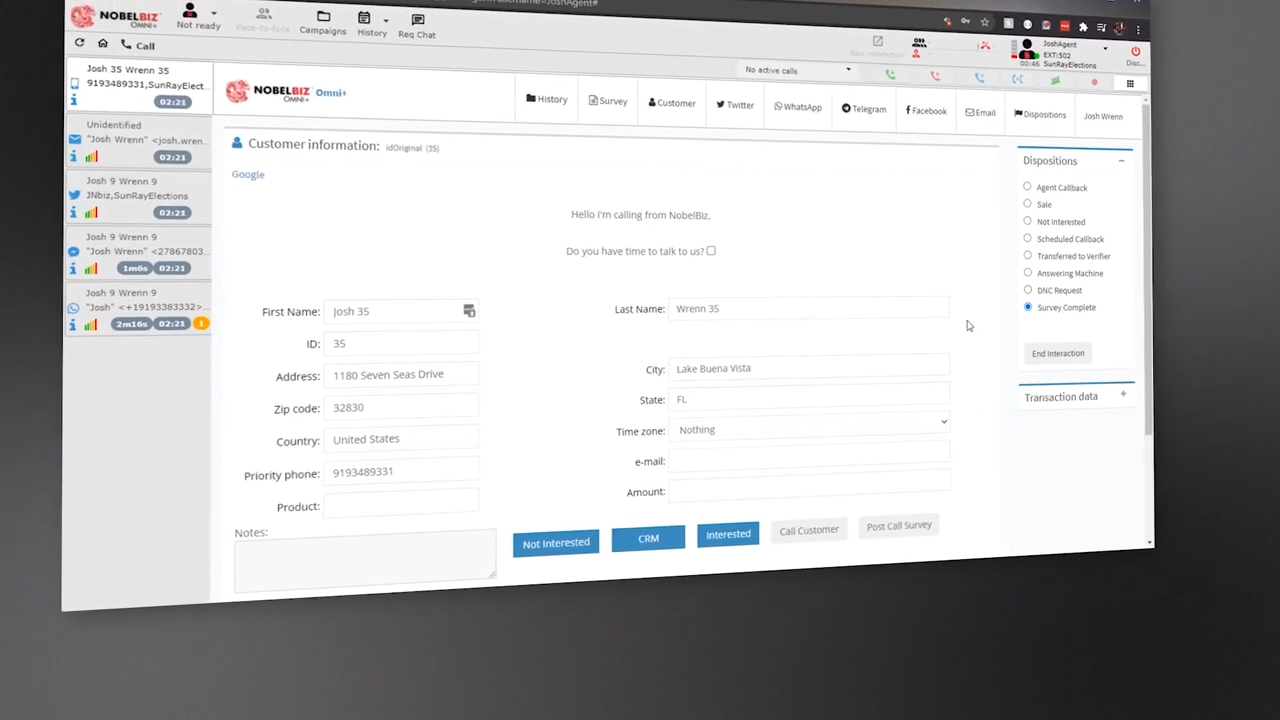Switch to the Survey tab

pos(608,101)
